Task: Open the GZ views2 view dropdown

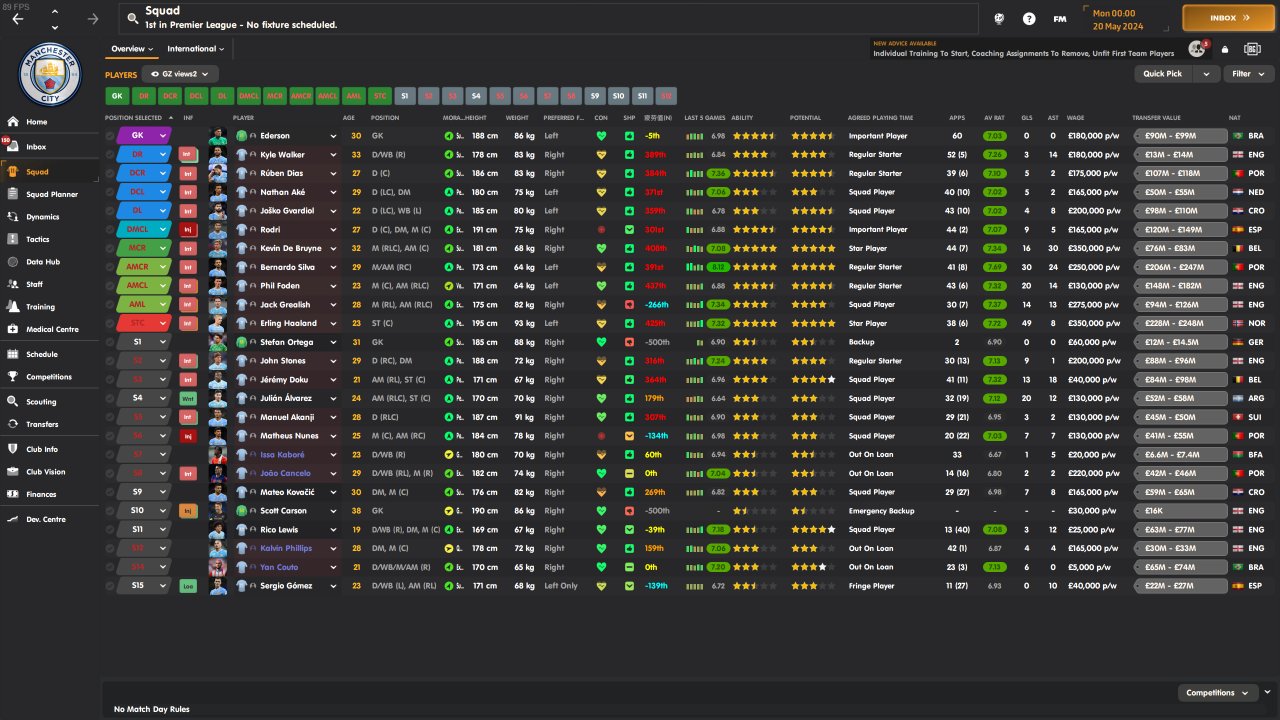Action: pyautogui.click(x=180, y=74)
